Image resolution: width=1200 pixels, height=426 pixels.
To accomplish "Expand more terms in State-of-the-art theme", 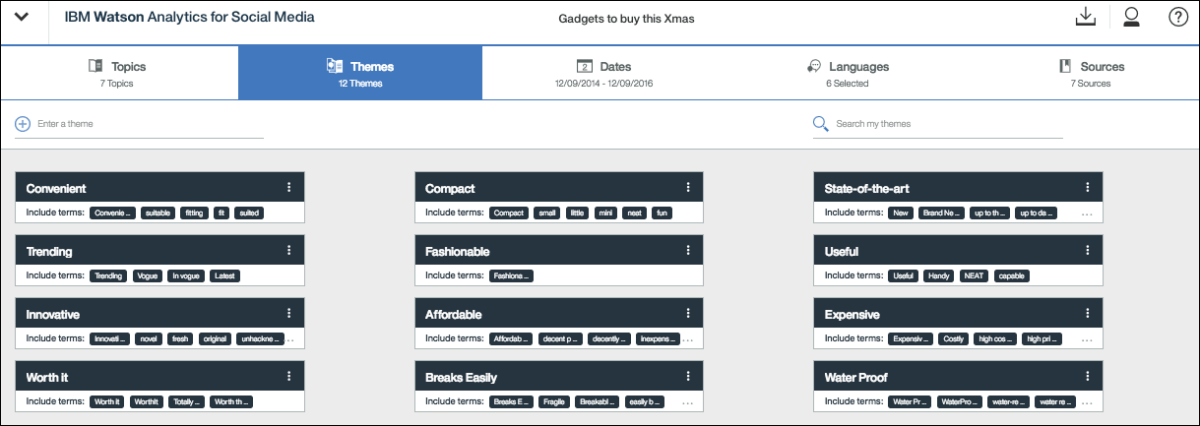I will pos(1087,214).
